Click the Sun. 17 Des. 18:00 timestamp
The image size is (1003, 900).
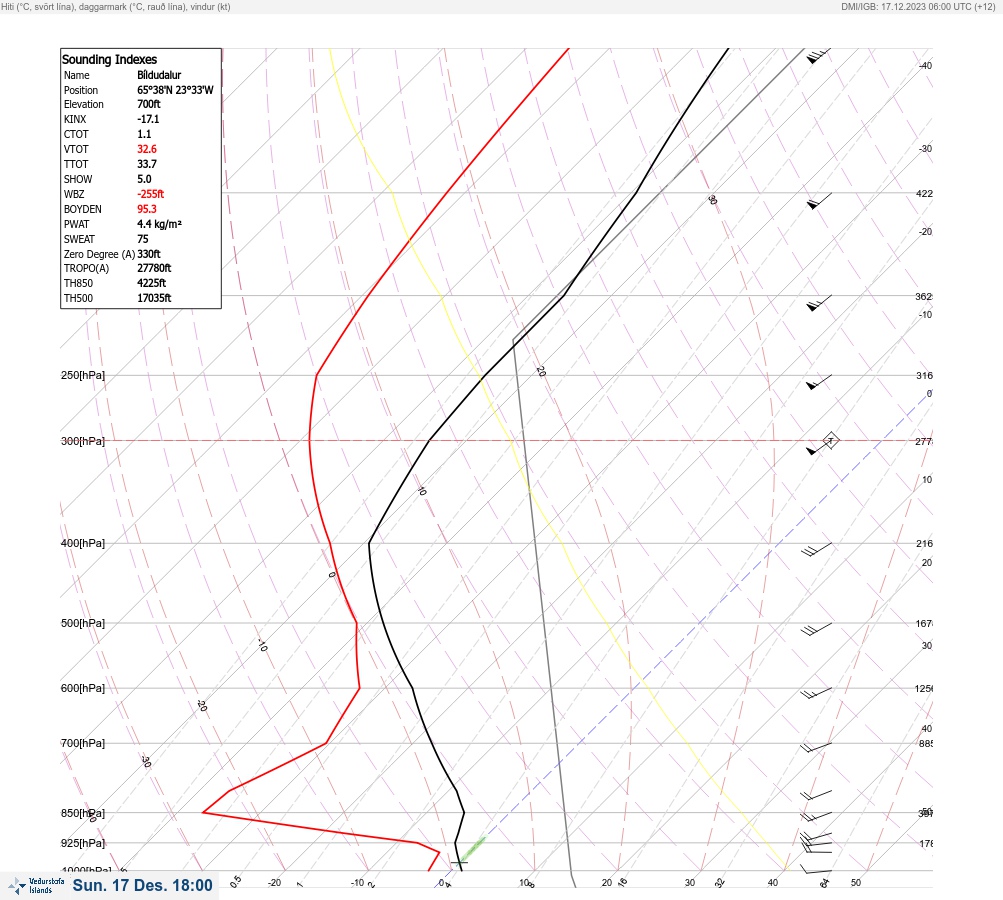(x=143, y=885)
